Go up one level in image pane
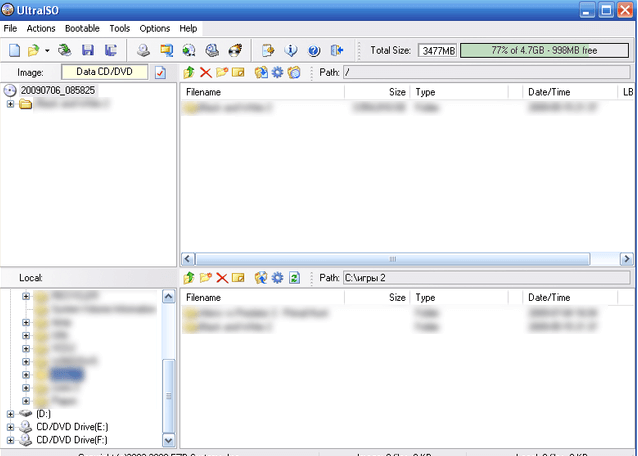This screenshot has width=638, height=456. pyautogui.click(x=189, y=73)
